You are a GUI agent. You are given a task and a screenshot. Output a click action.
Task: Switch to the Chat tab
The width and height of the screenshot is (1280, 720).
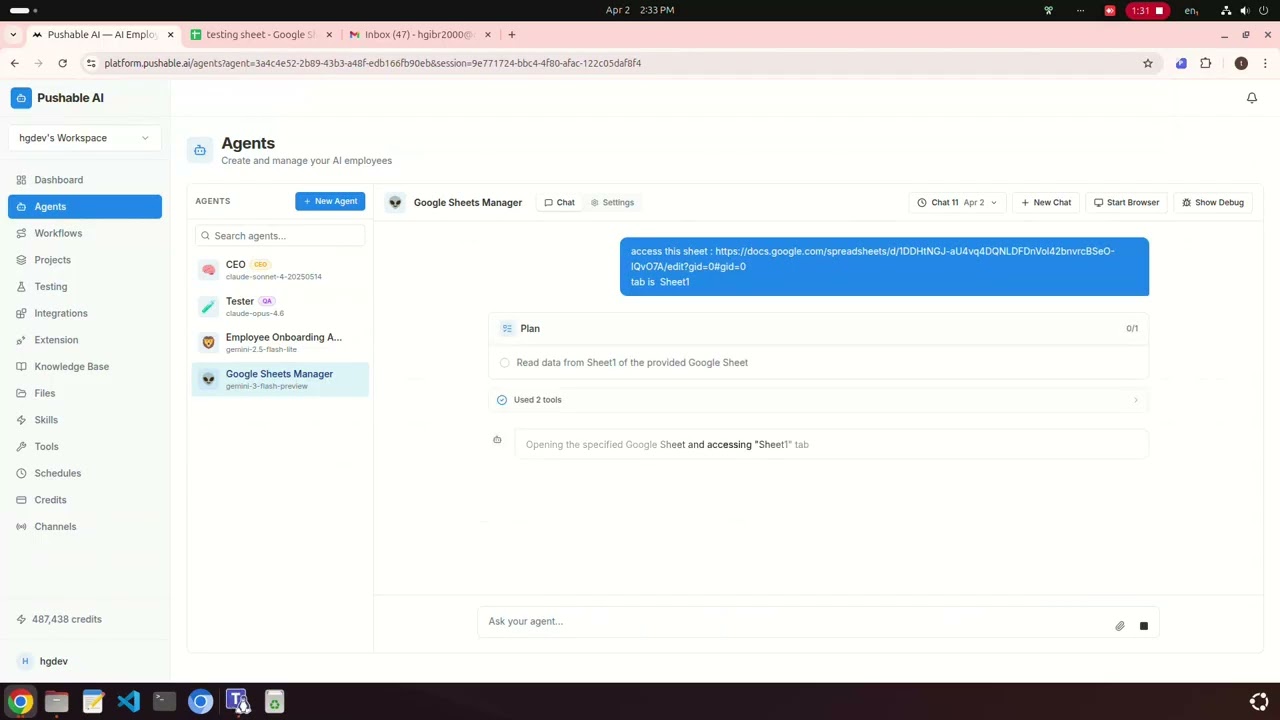(560, 202)
